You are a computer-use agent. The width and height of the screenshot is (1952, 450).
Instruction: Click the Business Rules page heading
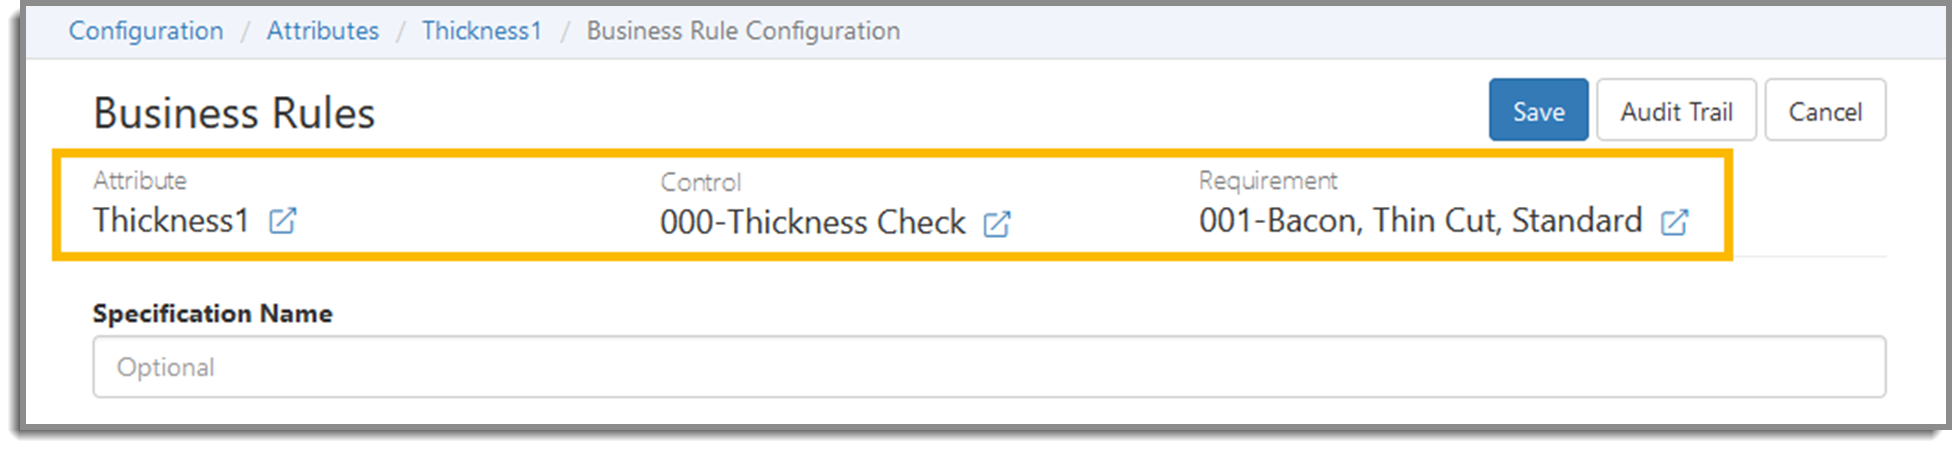[x=234, y=113]
